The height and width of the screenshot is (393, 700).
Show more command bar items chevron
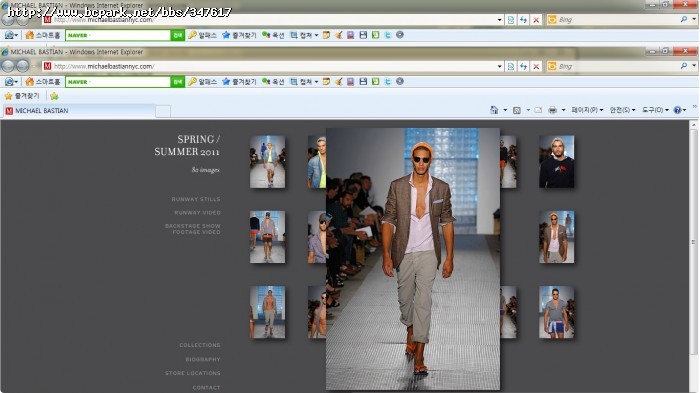coord(695,107)
